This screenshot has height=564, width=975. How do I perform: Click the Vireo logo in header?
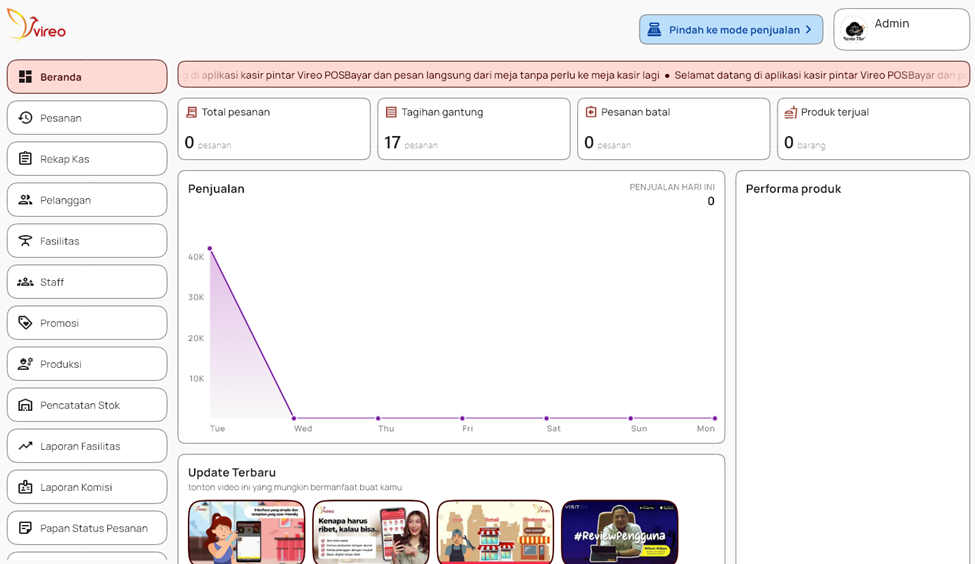click(x=37, y=27)
